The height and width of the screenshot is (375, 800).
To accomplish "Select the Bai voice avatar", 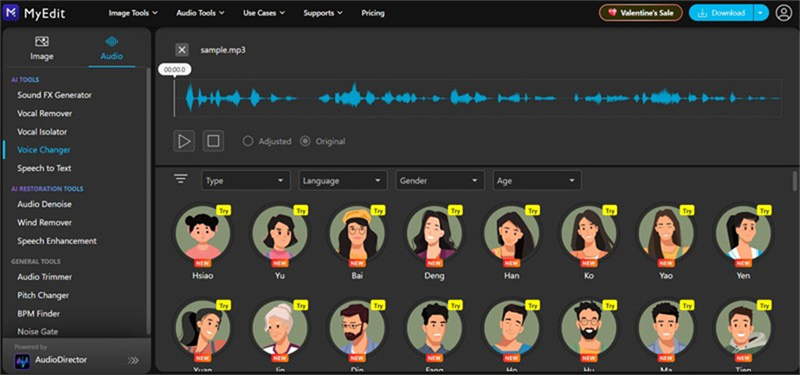I will pyautogui.click(x=357, y=233).
